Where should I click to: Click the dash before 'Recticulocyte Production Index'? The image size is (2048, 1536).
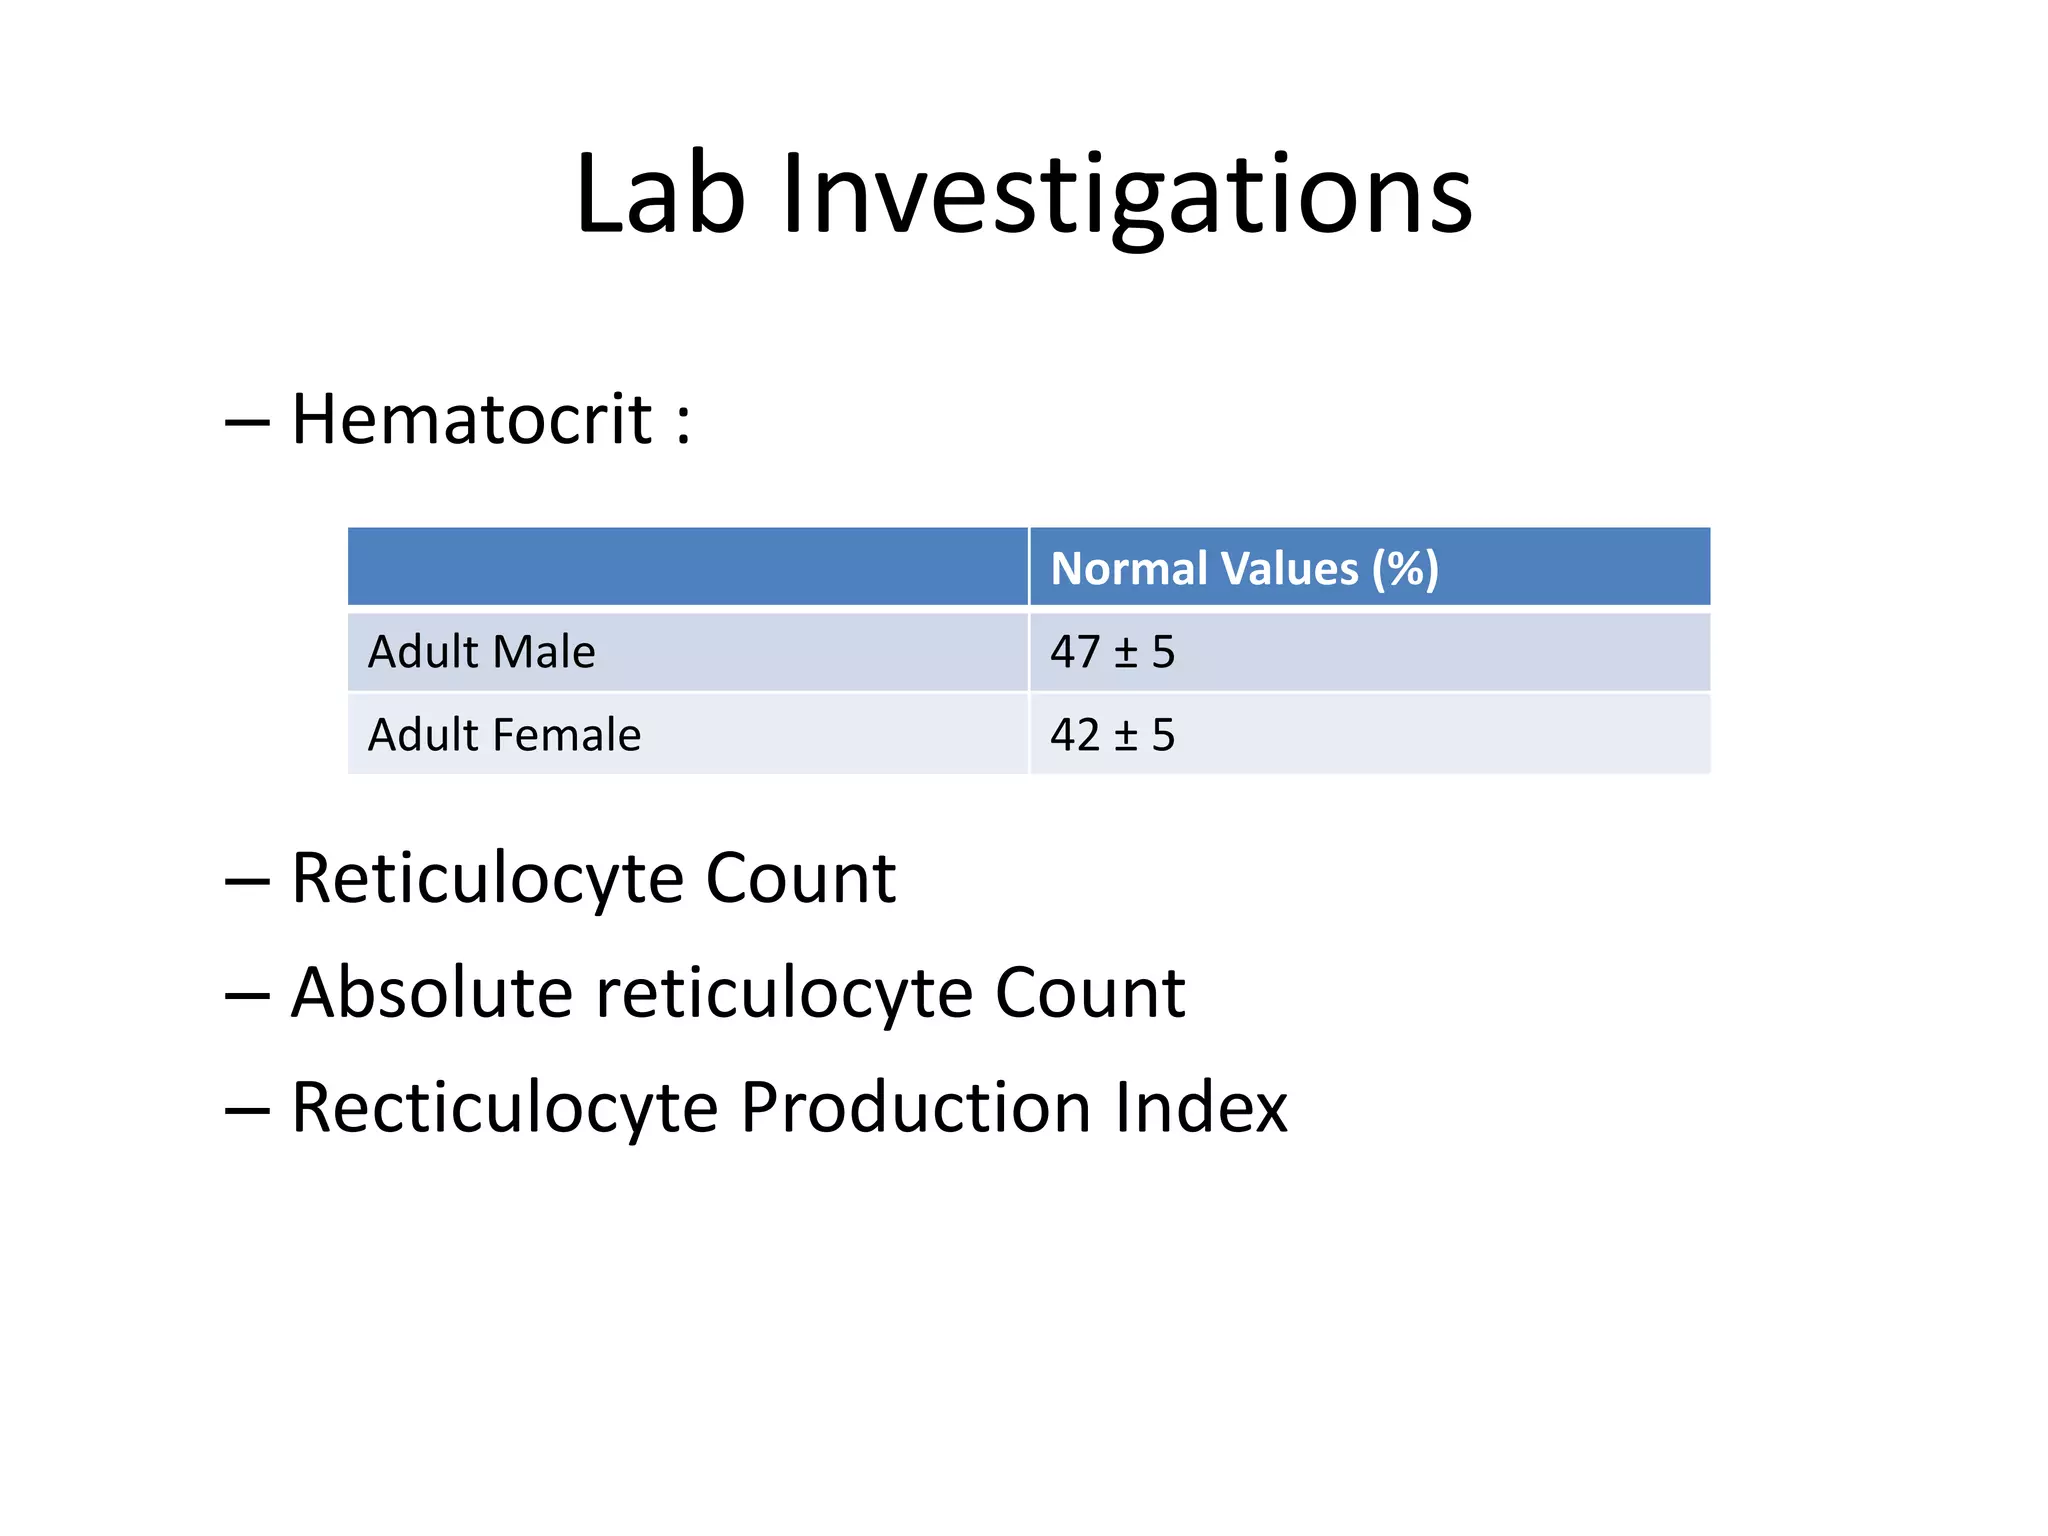[x=247, y=1111]
